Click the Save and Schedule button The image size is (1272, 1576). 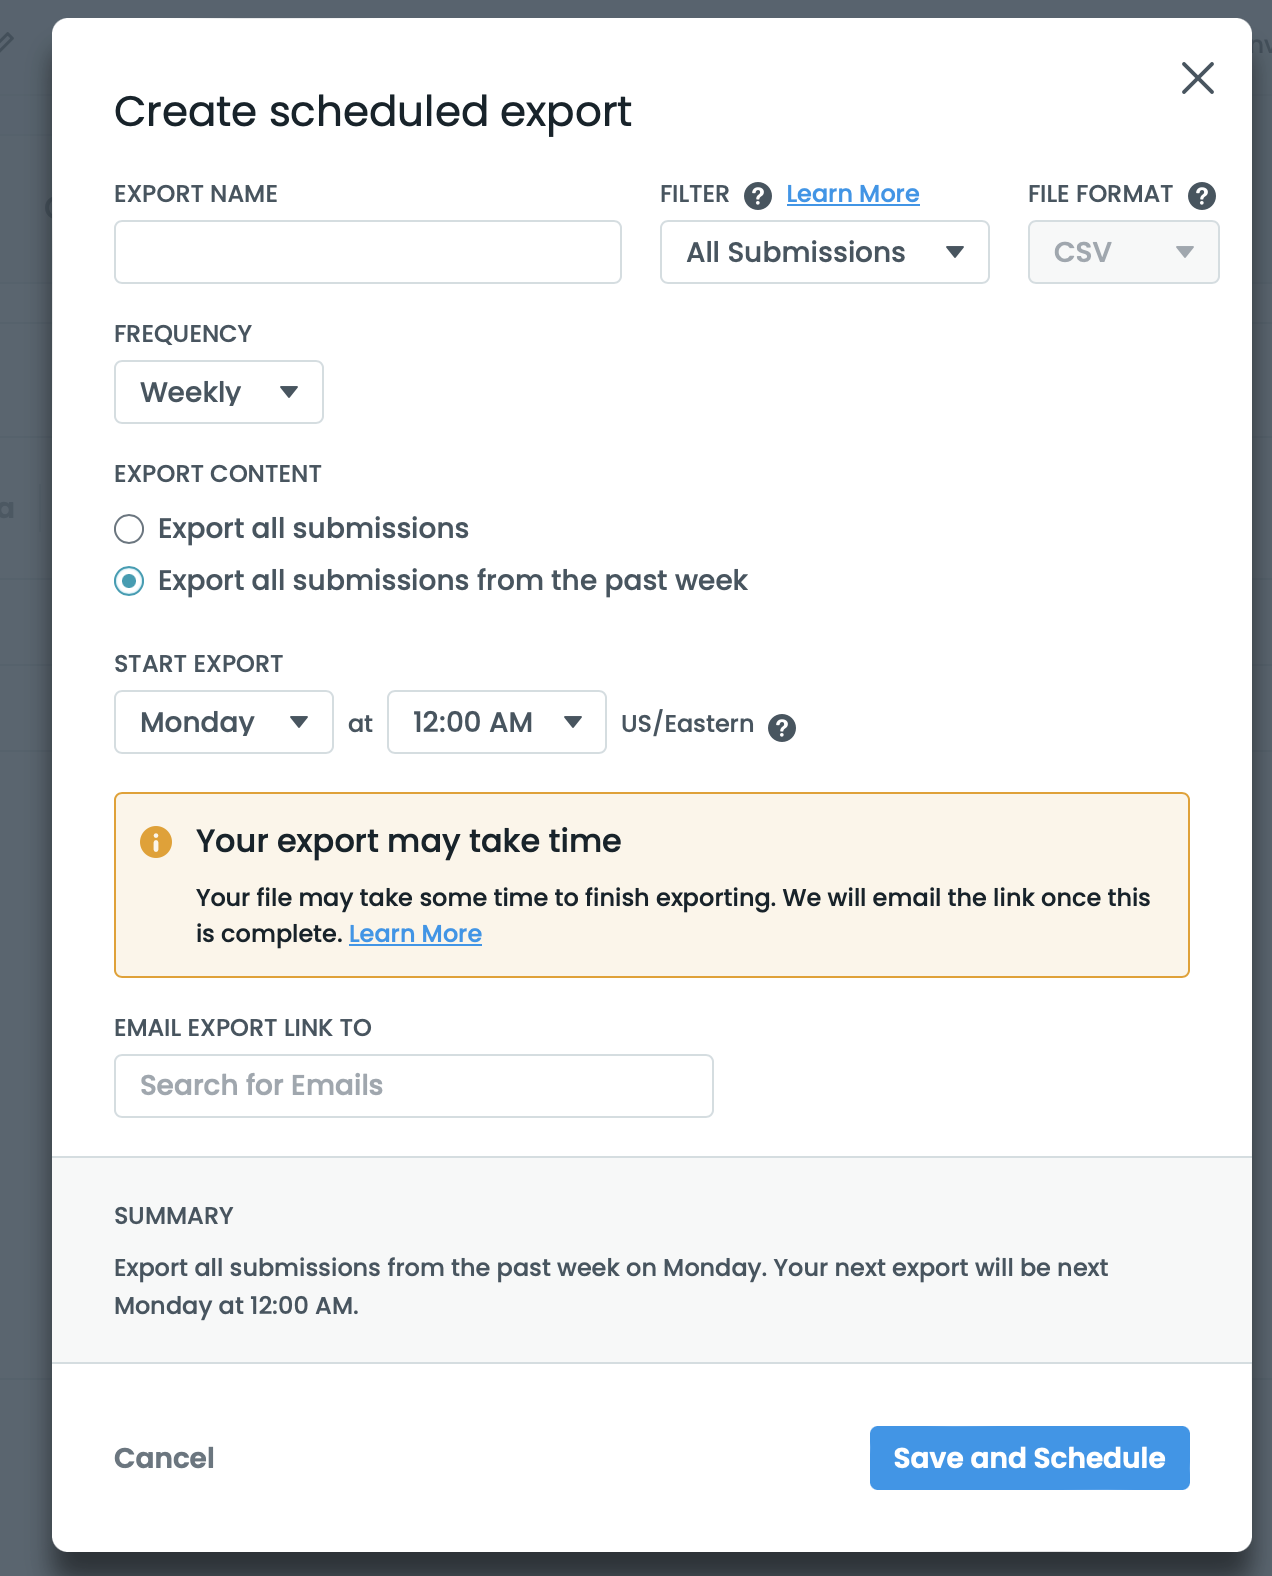coord(1028,1458)
